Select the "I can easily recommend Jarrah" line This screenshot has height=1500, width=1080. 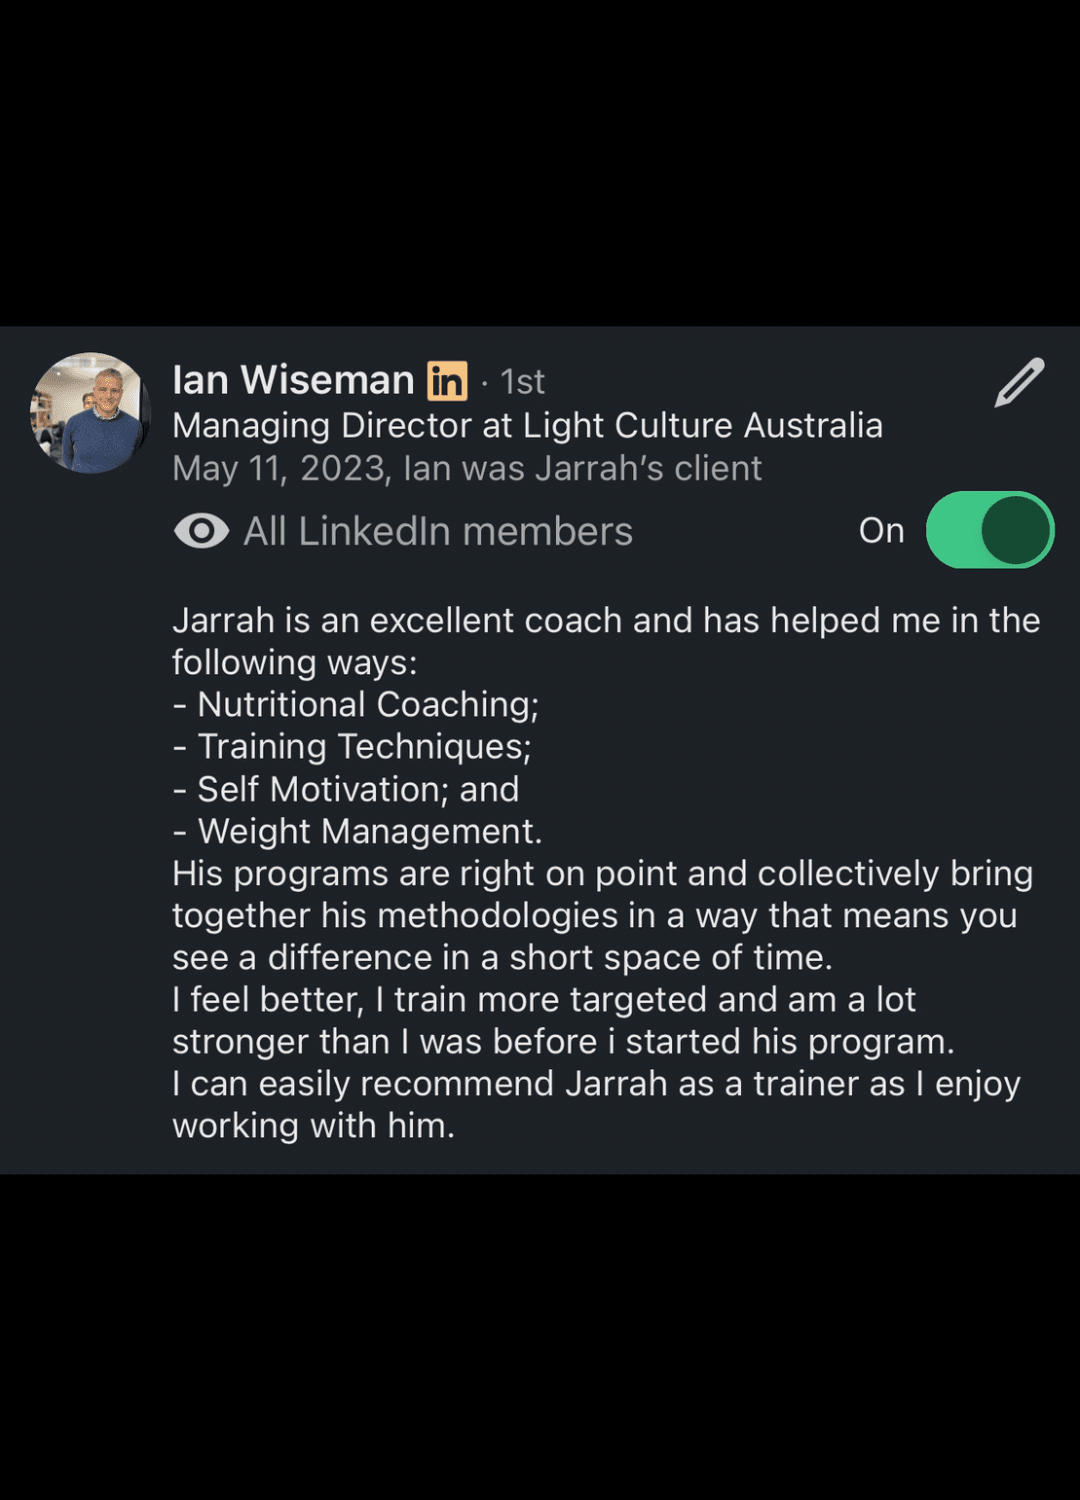596,1083
